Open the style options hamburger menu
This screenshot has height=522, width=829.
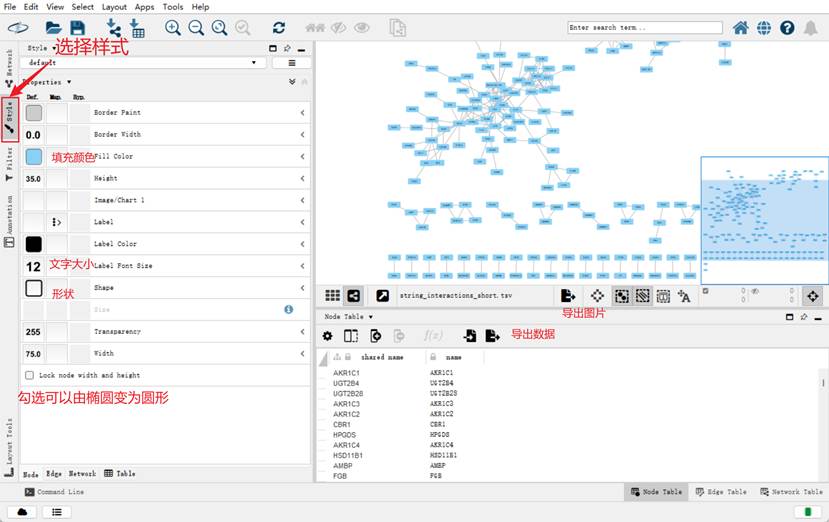291,62
